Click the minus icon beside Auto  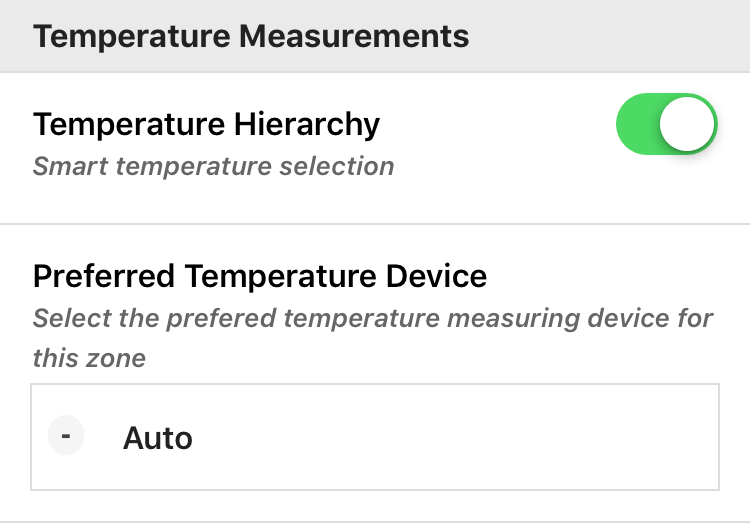tap(66, 437)
